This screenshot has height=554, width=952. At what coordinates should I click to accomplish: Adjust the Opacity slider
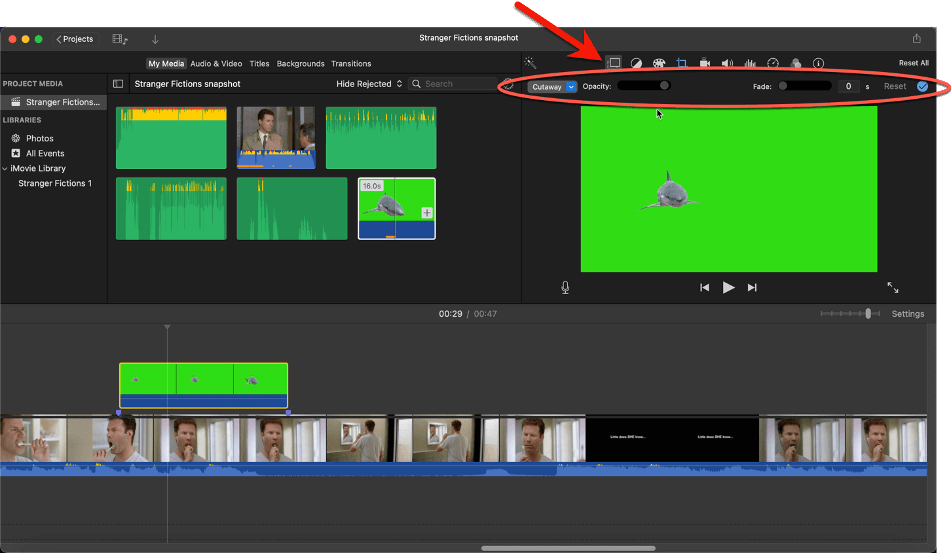pyautogui.click(x=644, y=86)
